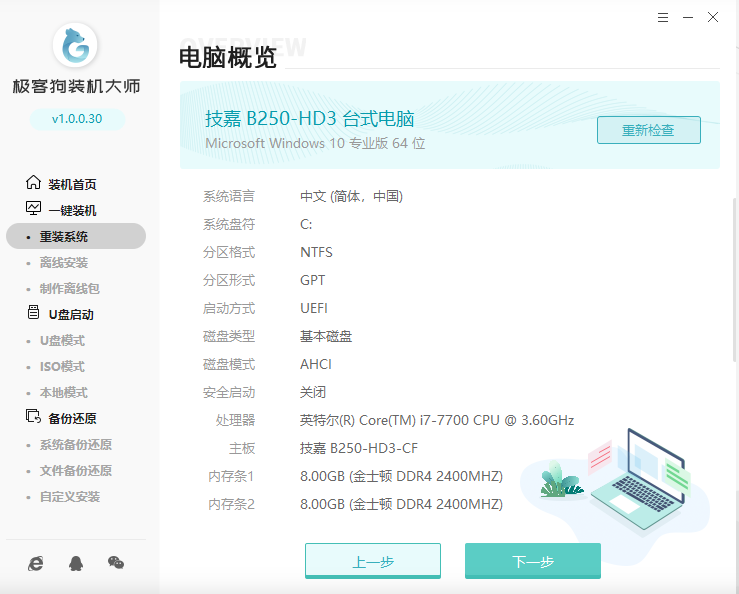The height and width of the screenshot is (594, 739).
Task: Click the processor value i7-7700 CPU
Action: [x=437, y=420]
